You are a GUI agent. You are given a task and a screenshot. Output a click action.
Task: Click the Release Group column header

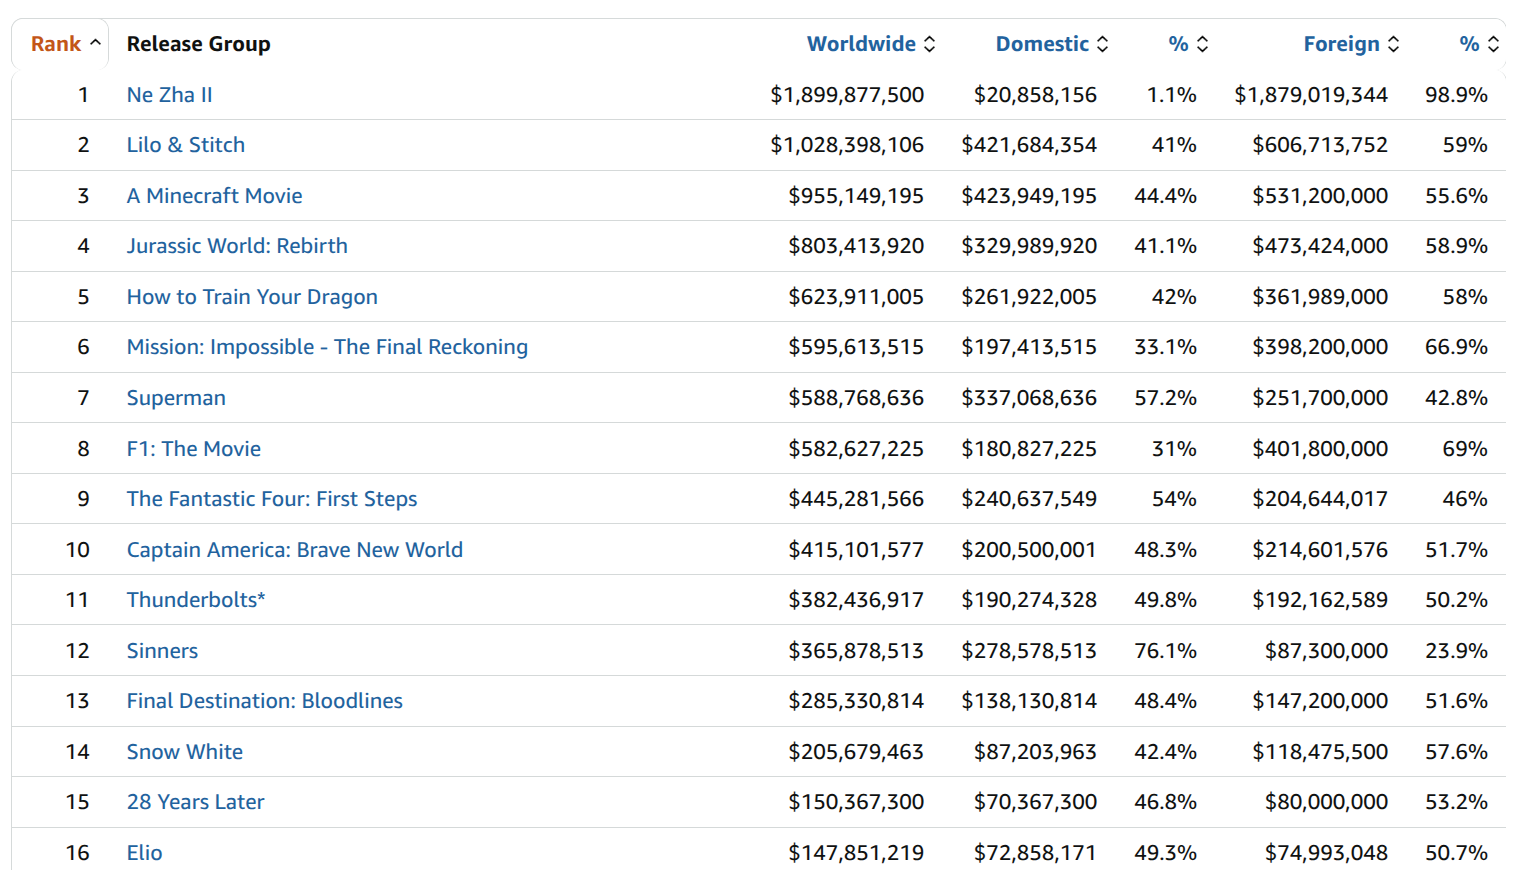199,44
